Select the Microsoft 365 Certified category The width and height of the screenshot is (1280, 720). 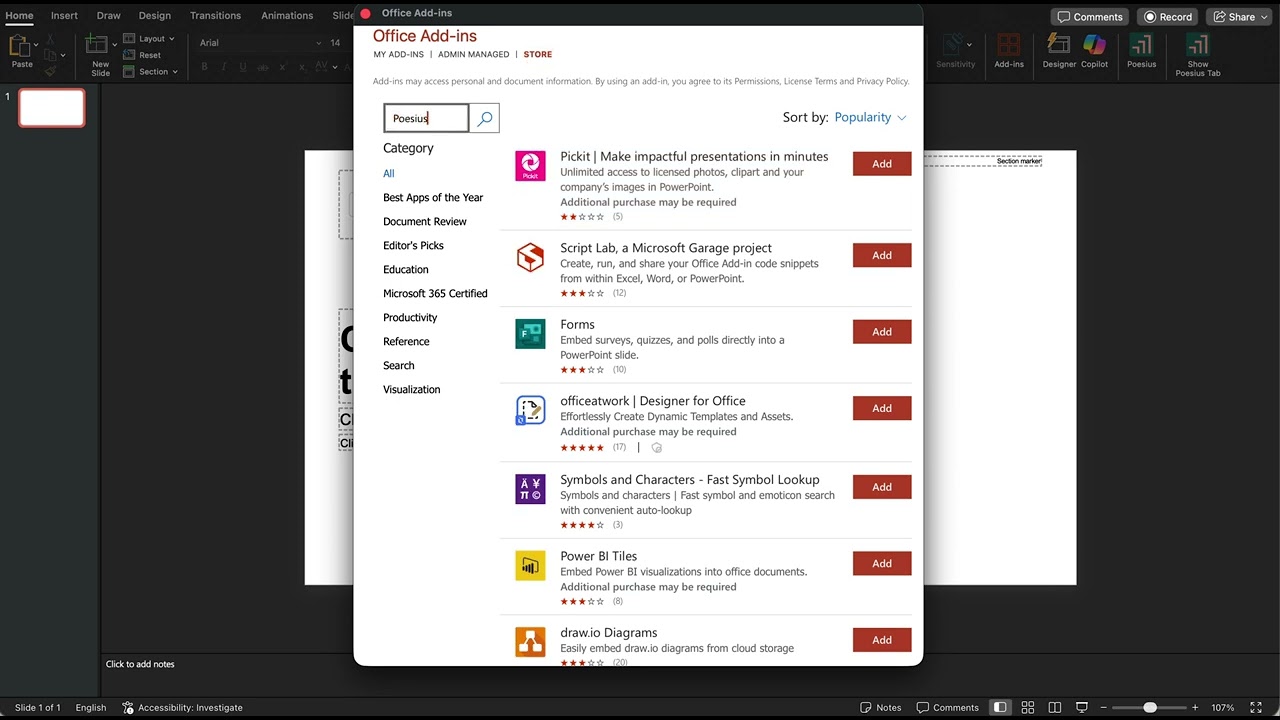435,294
